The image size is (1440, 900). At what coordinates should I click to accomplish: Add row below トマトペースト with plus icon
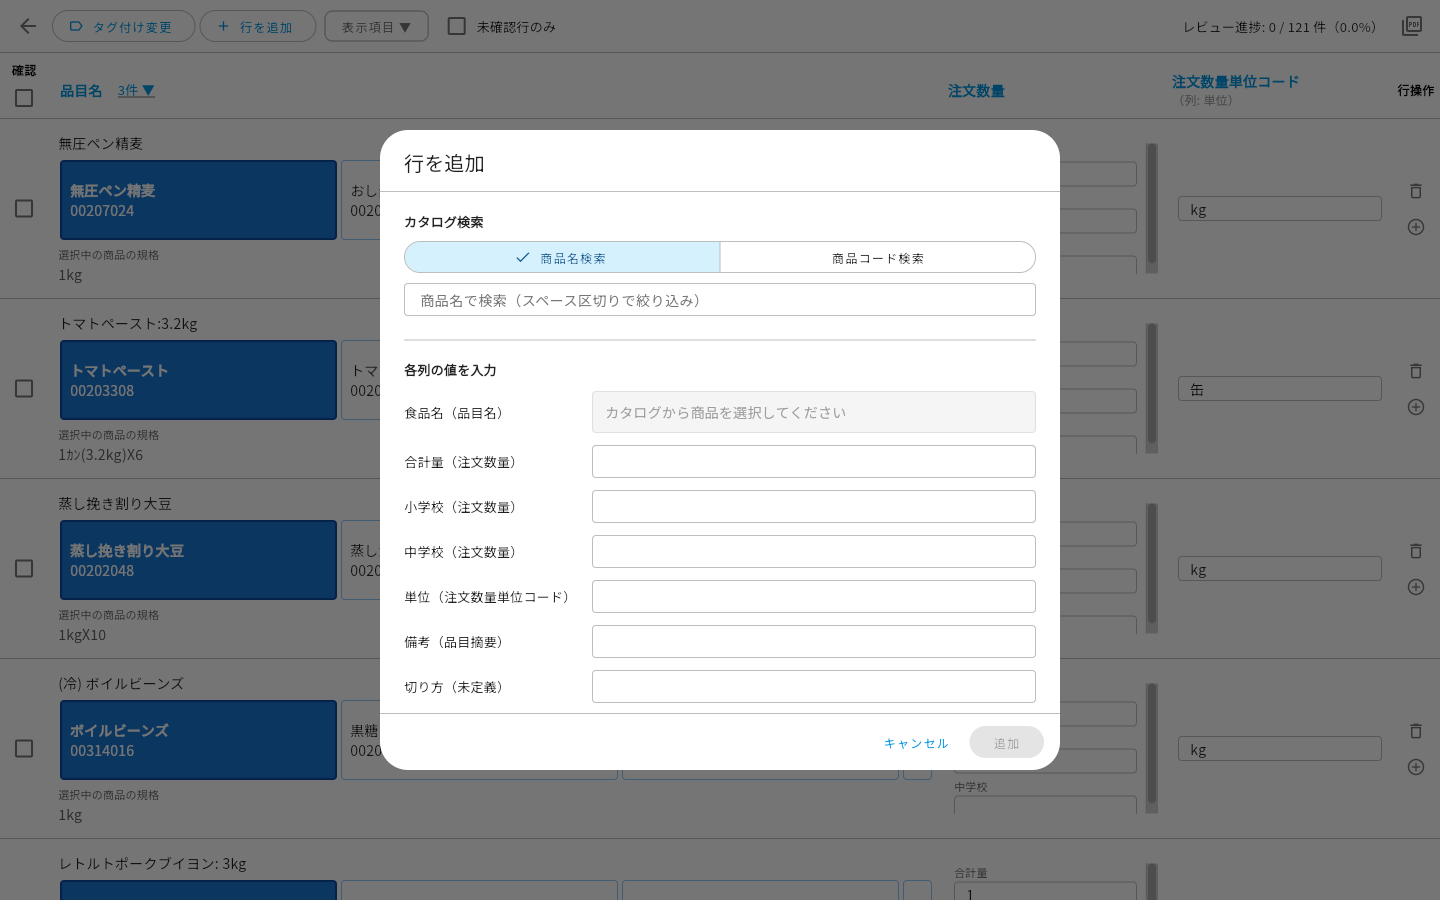click(x=1415, y=407)
